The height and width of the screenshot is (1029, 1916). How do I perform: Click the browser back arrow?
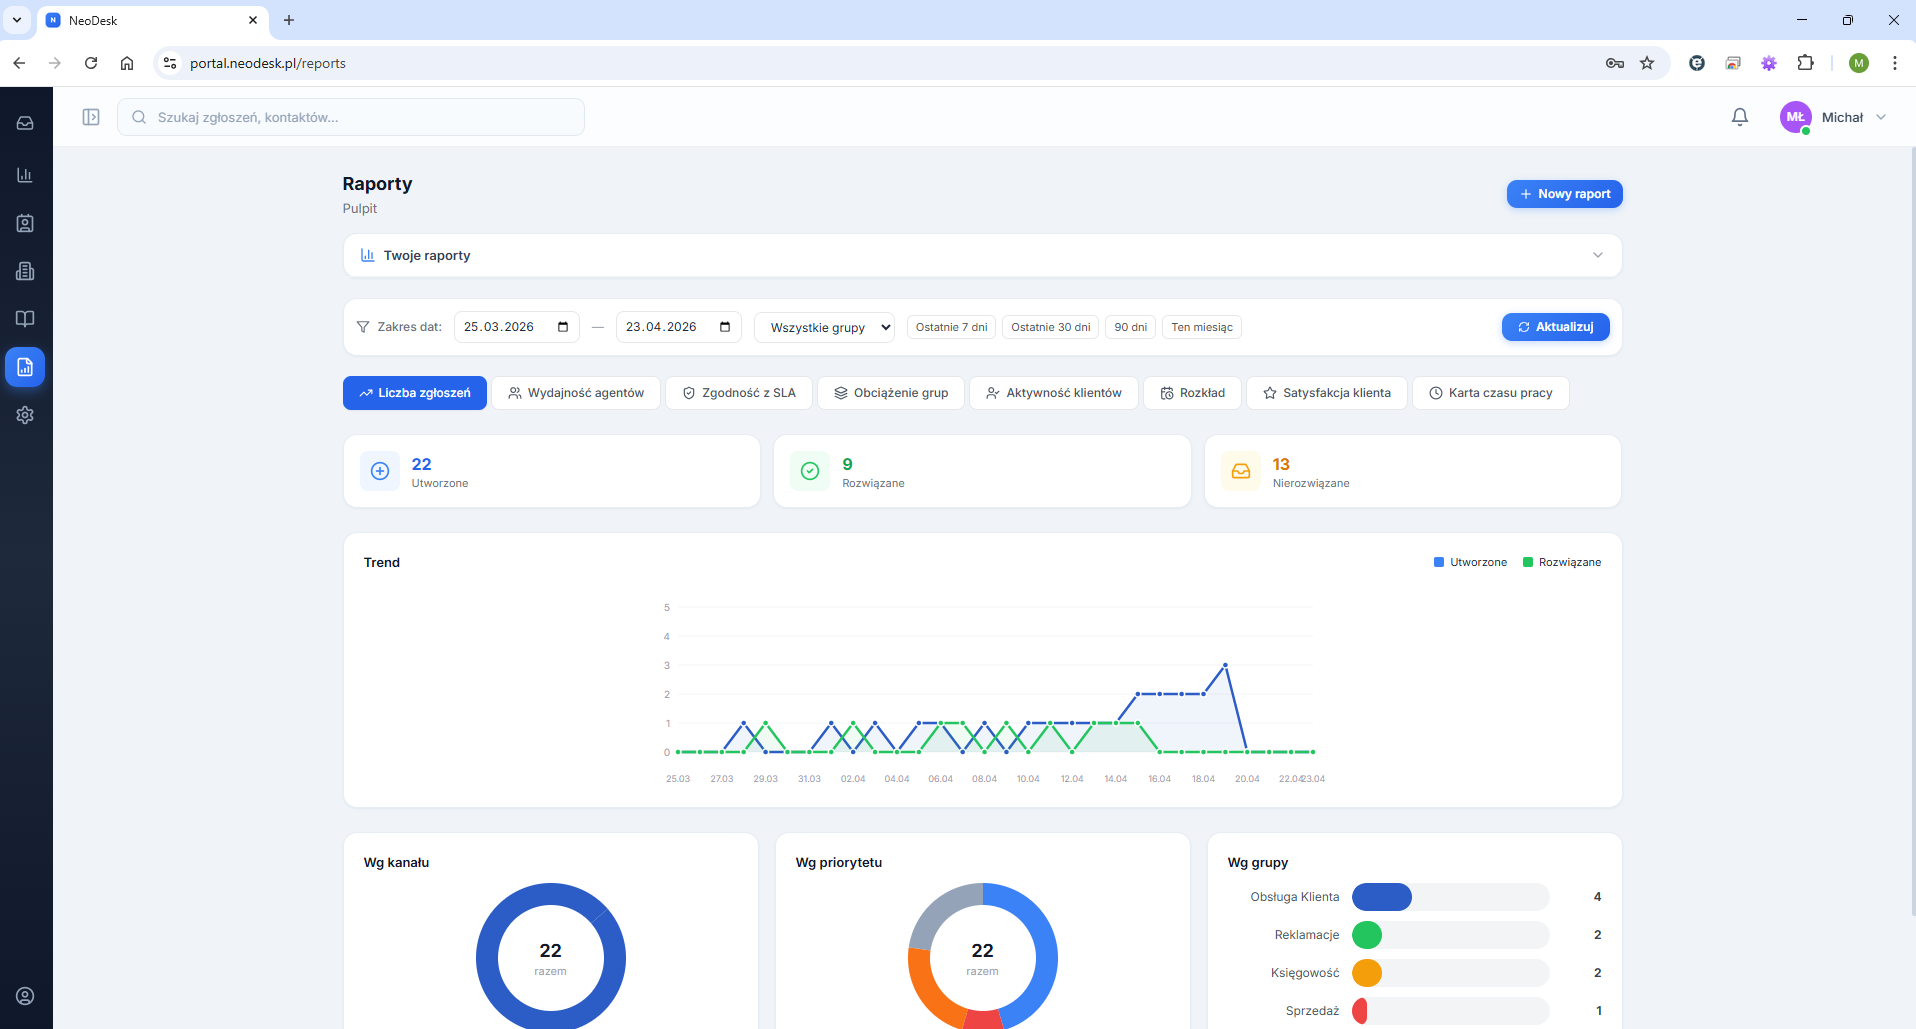(x=19, y=63)
